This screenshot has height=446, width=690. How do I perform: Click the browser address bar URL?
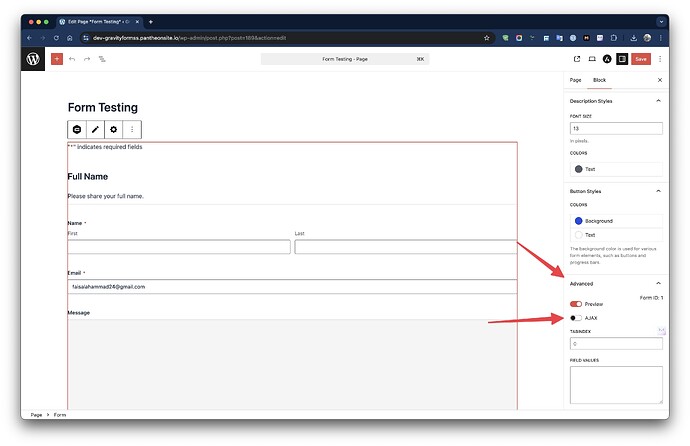[x=189, y=38]
